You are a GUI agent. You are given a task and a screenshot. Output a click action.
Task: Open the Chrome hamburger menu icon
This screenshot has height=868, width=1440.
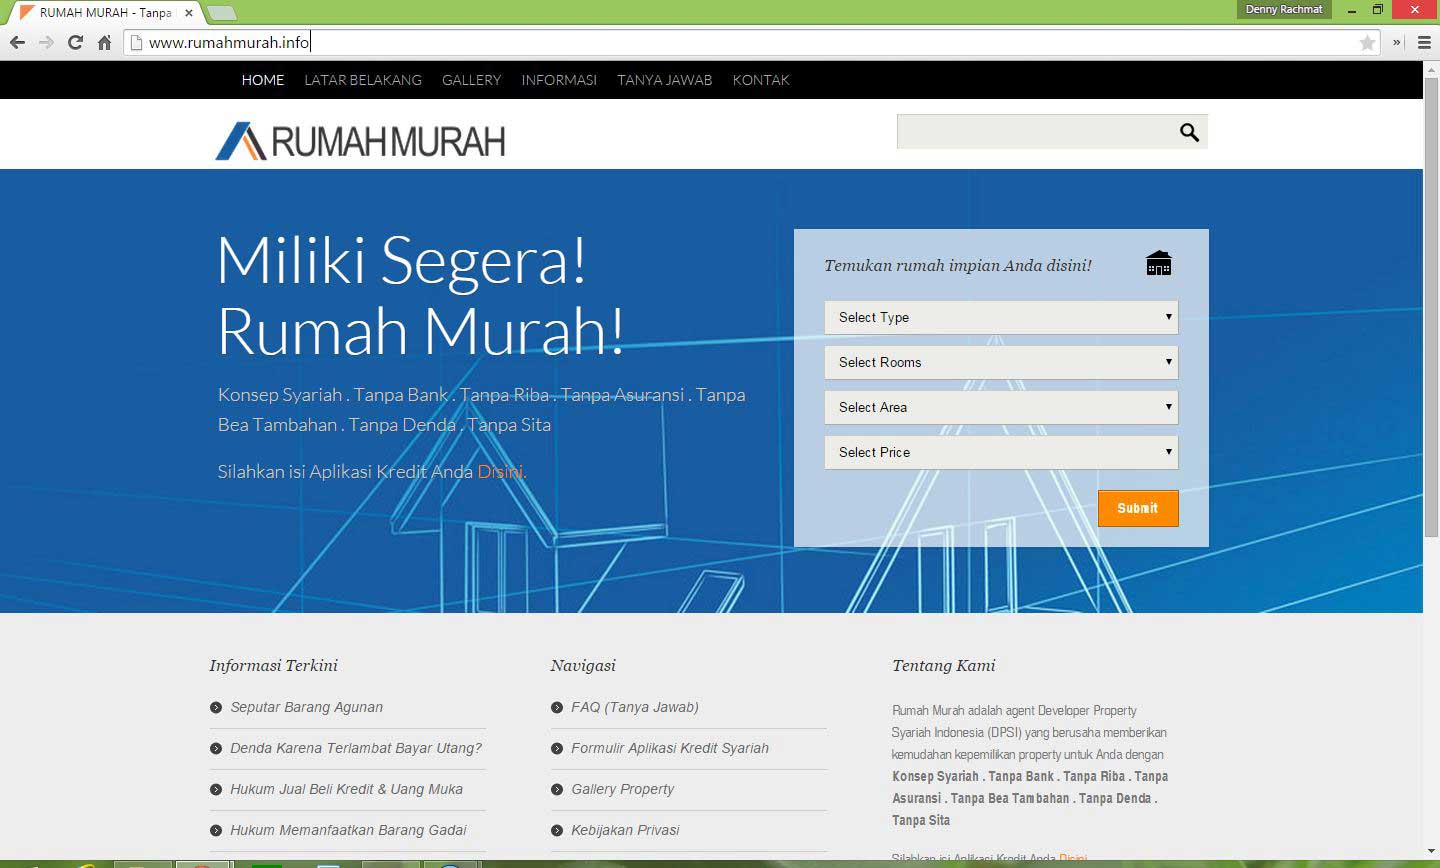pos(1422,41)
